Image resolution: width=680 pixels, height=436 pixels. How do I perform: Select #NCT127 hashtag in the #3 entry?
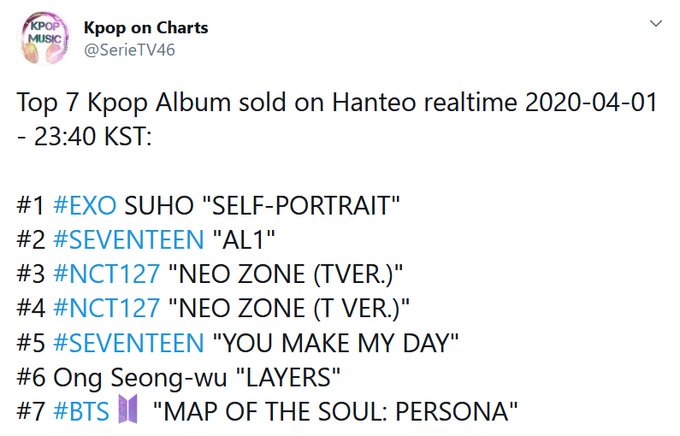click(106, 274)
